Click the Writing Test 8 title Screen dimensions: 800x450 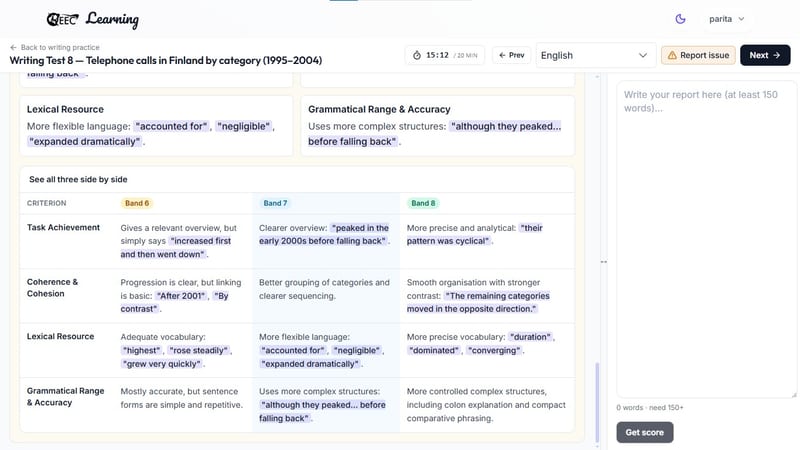click(x=166, y=60)
